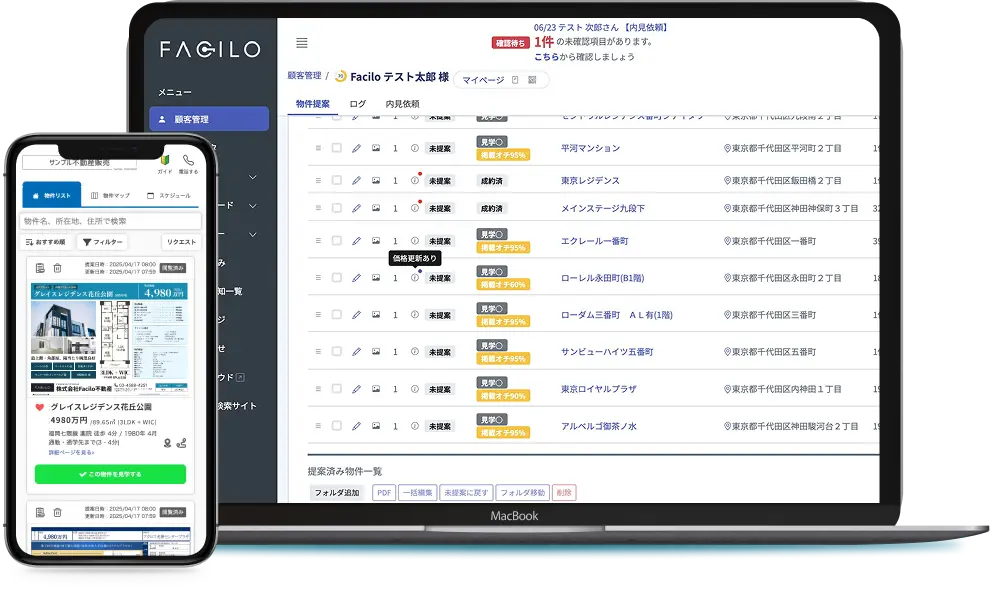
Task: Tap the document icon on first phone card
Action: [x=40, y=268]
